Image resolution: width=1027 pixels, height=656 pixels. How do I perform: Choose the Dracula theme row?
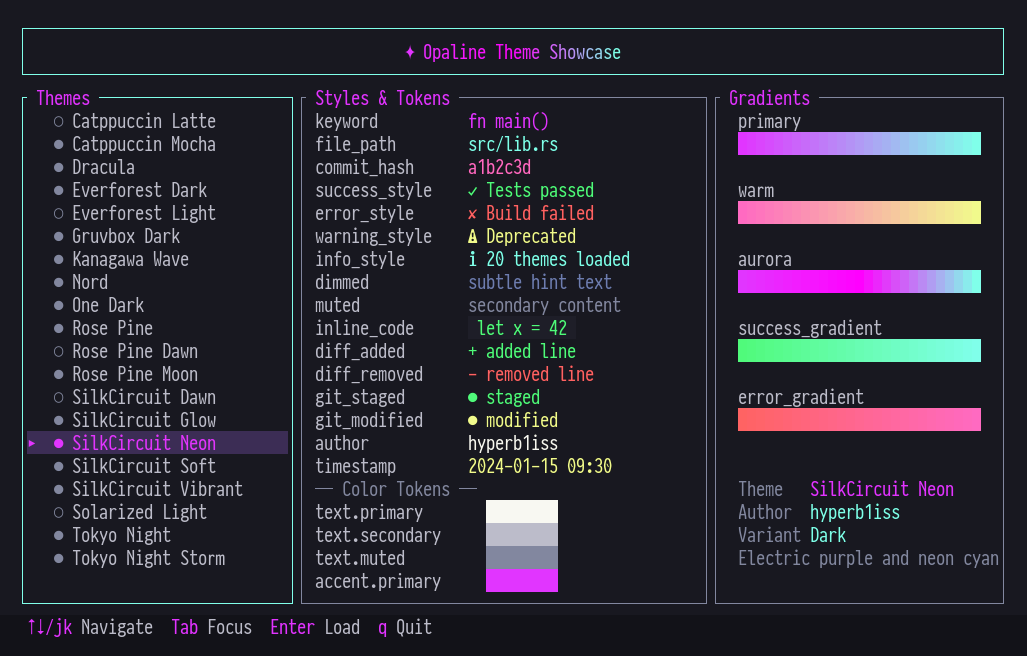coord(157,167)
